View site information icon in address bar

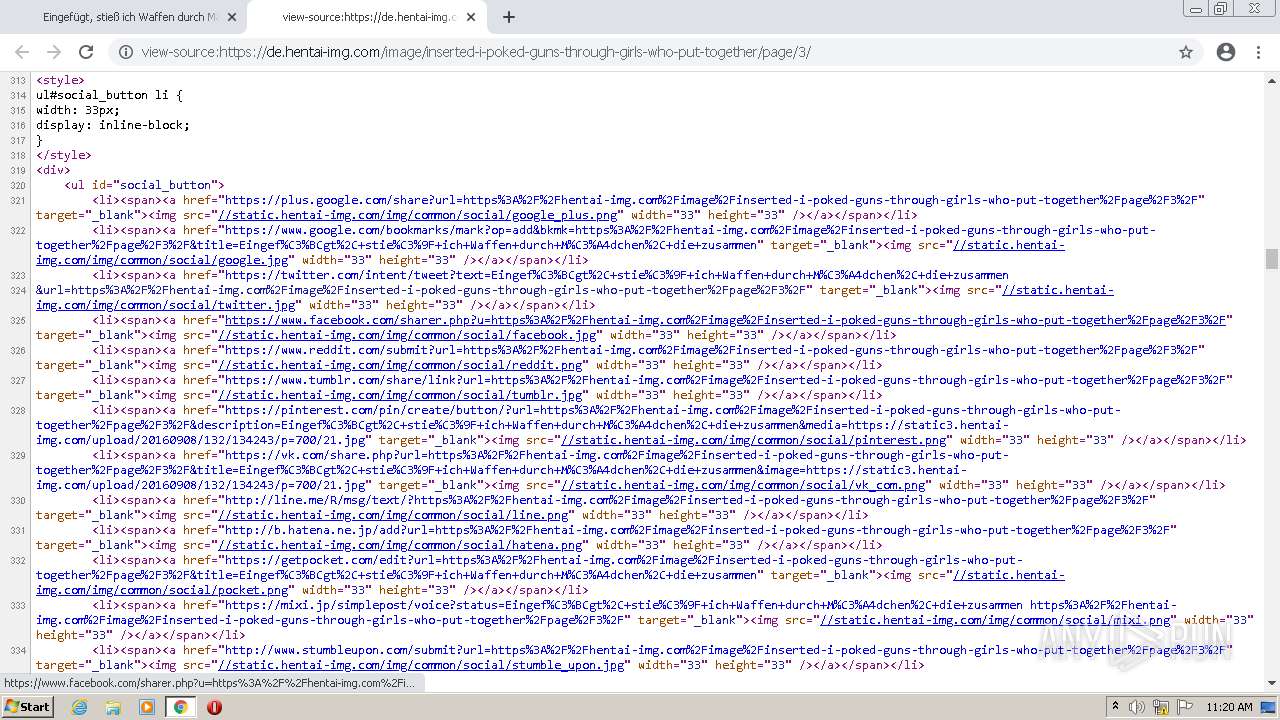pyautogui.click(x=126, y=52)
